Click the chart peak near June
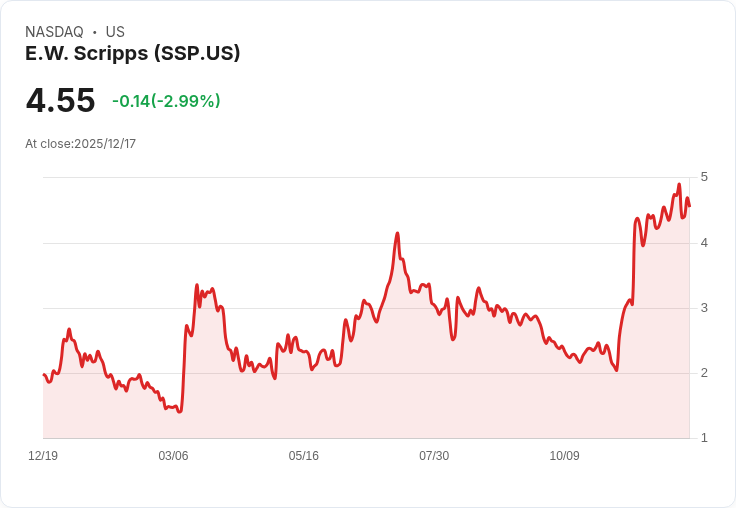Image resolution: width=736 pixels, height=508 pixels. point(397,234)
